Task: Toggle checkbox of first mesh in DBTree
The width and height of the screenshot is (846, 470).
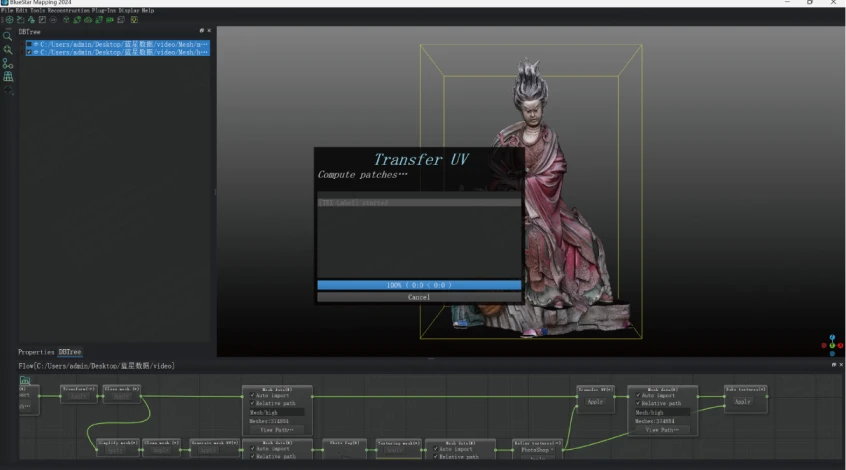Action: point(29,44)
